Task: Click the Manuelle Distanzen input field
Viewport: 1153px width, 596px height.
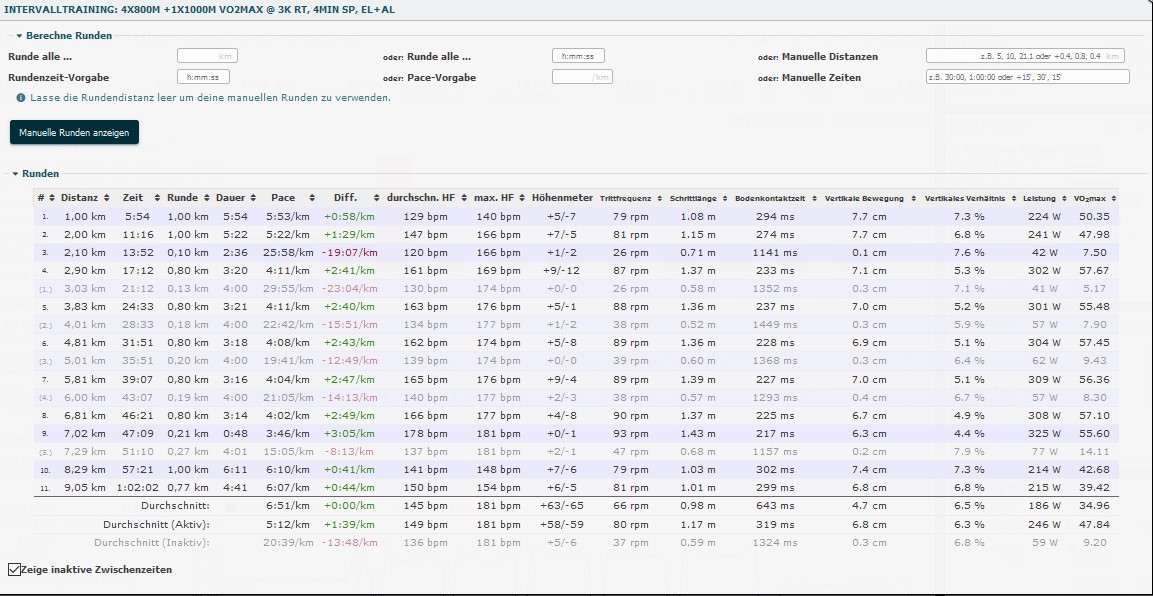Action: (1024, 57)
